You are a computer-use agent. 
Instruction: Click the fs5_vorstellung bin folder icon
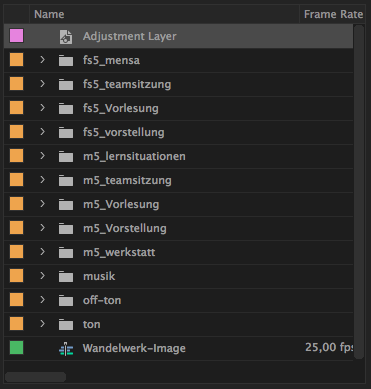click(x=66, y=133)
